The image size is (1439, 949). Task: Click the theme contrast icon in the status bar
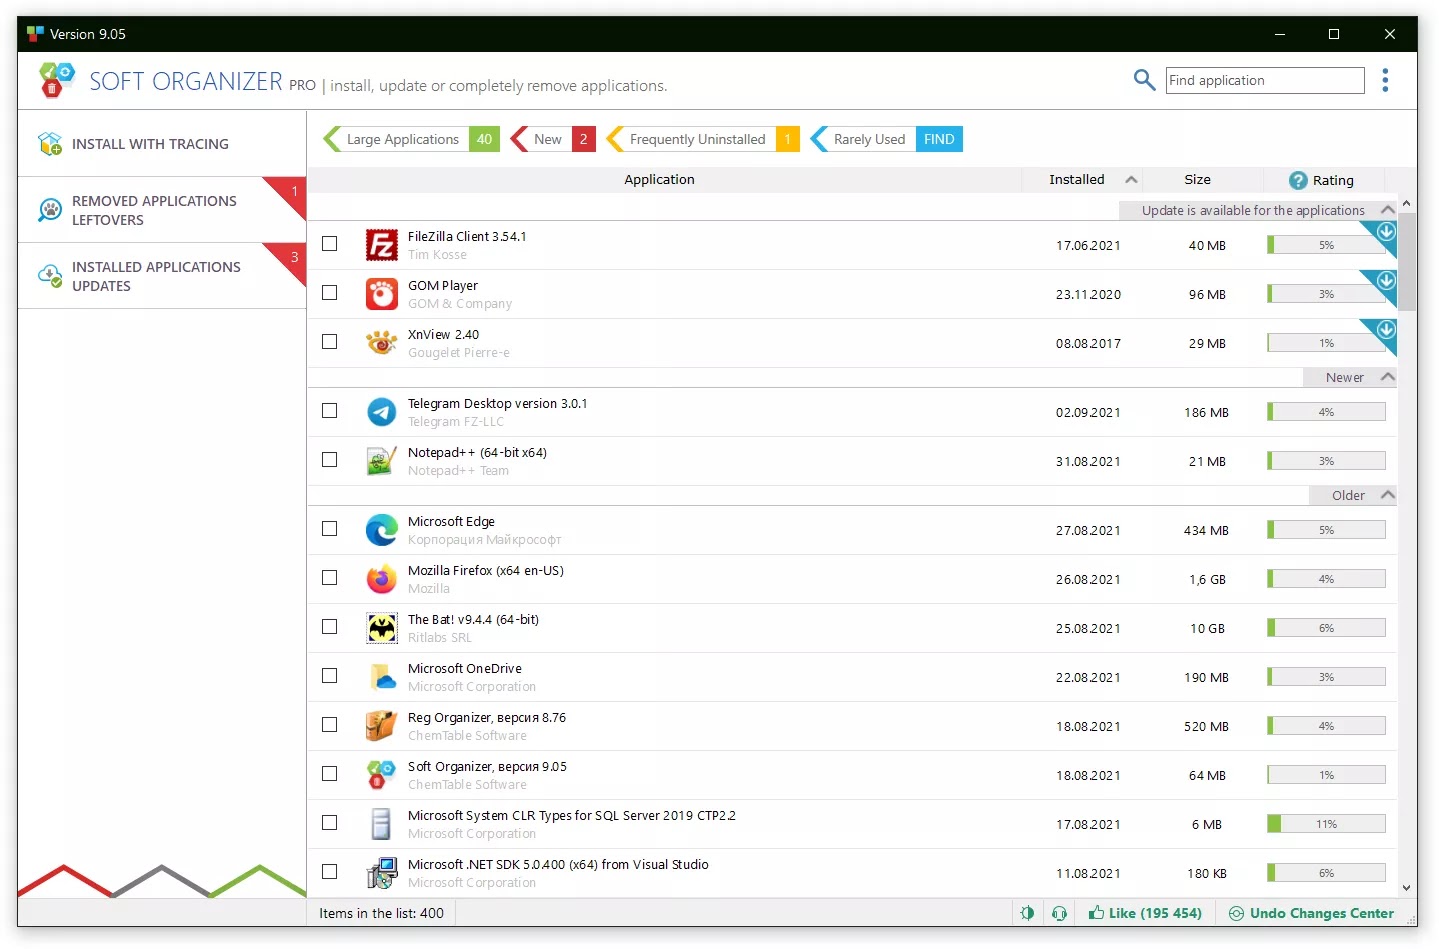[1027, 913]
